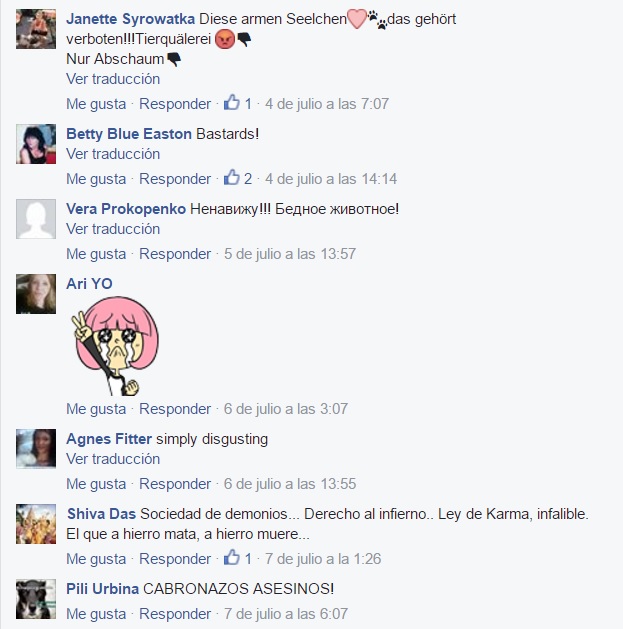Open Betty Blue Easton's avatar
623x629 pixels.
(36, 144)
